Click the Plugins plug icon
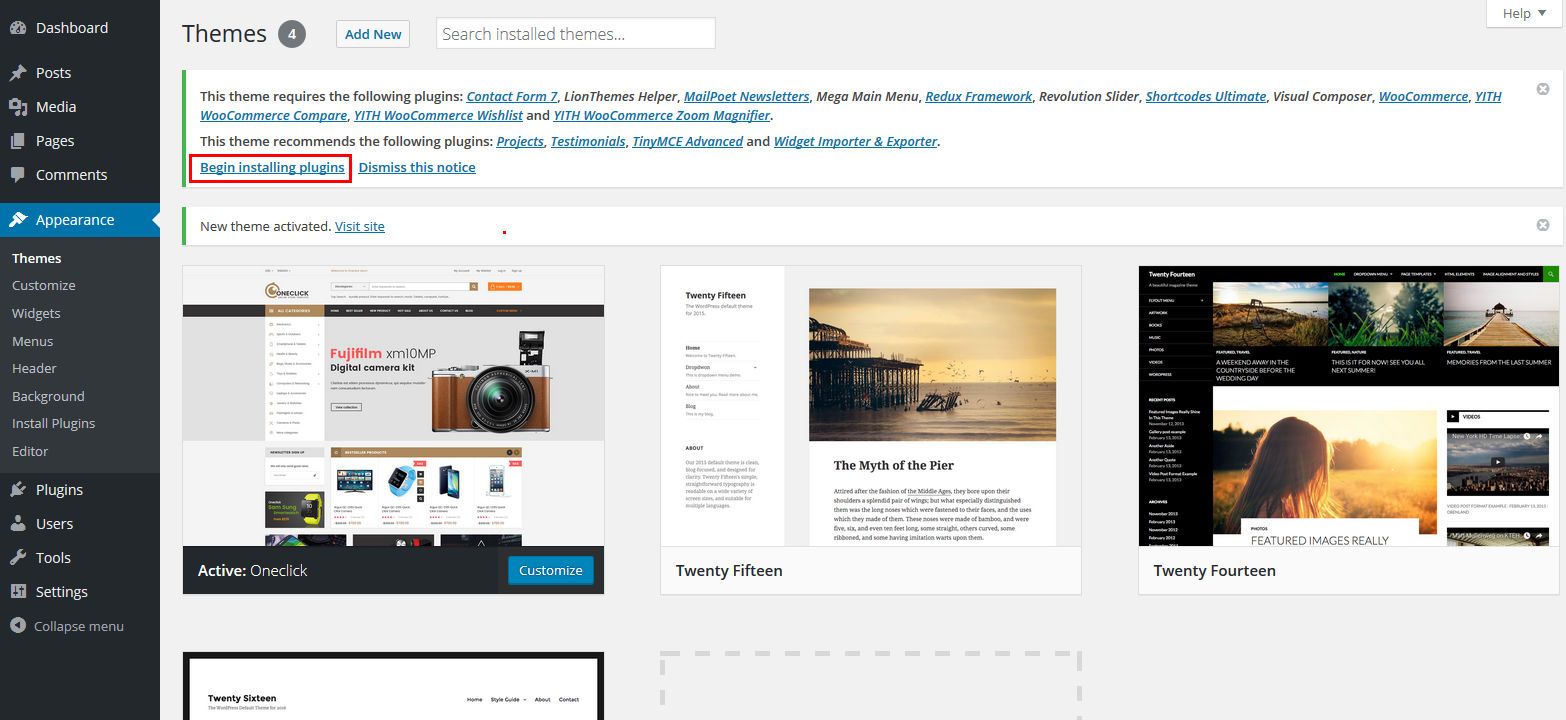The image size is (1566, 720). point(18,490)
